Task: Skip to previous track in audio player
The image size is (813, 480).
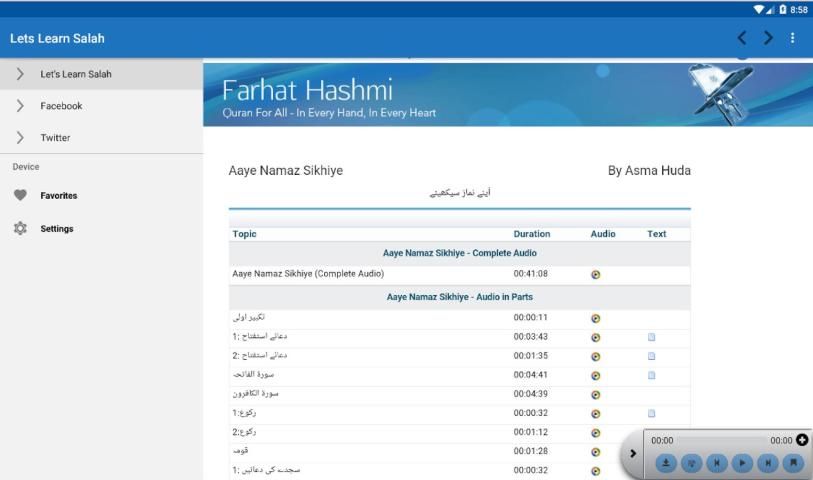Action: click(717, 463)
